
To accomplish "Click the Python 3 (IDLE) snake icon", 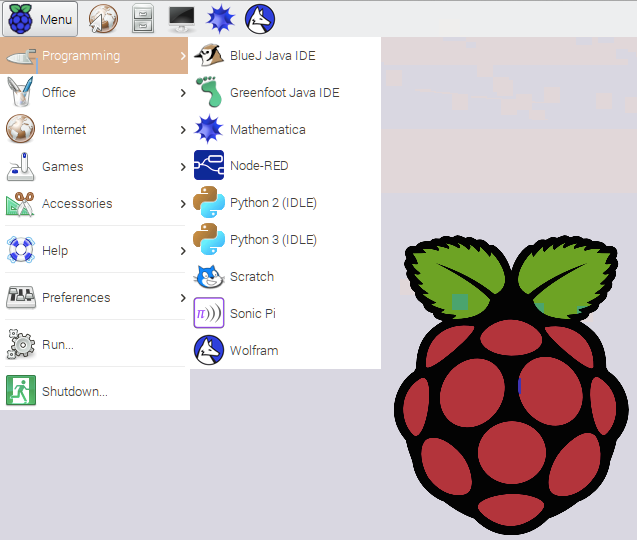I will tap(209, 239).
